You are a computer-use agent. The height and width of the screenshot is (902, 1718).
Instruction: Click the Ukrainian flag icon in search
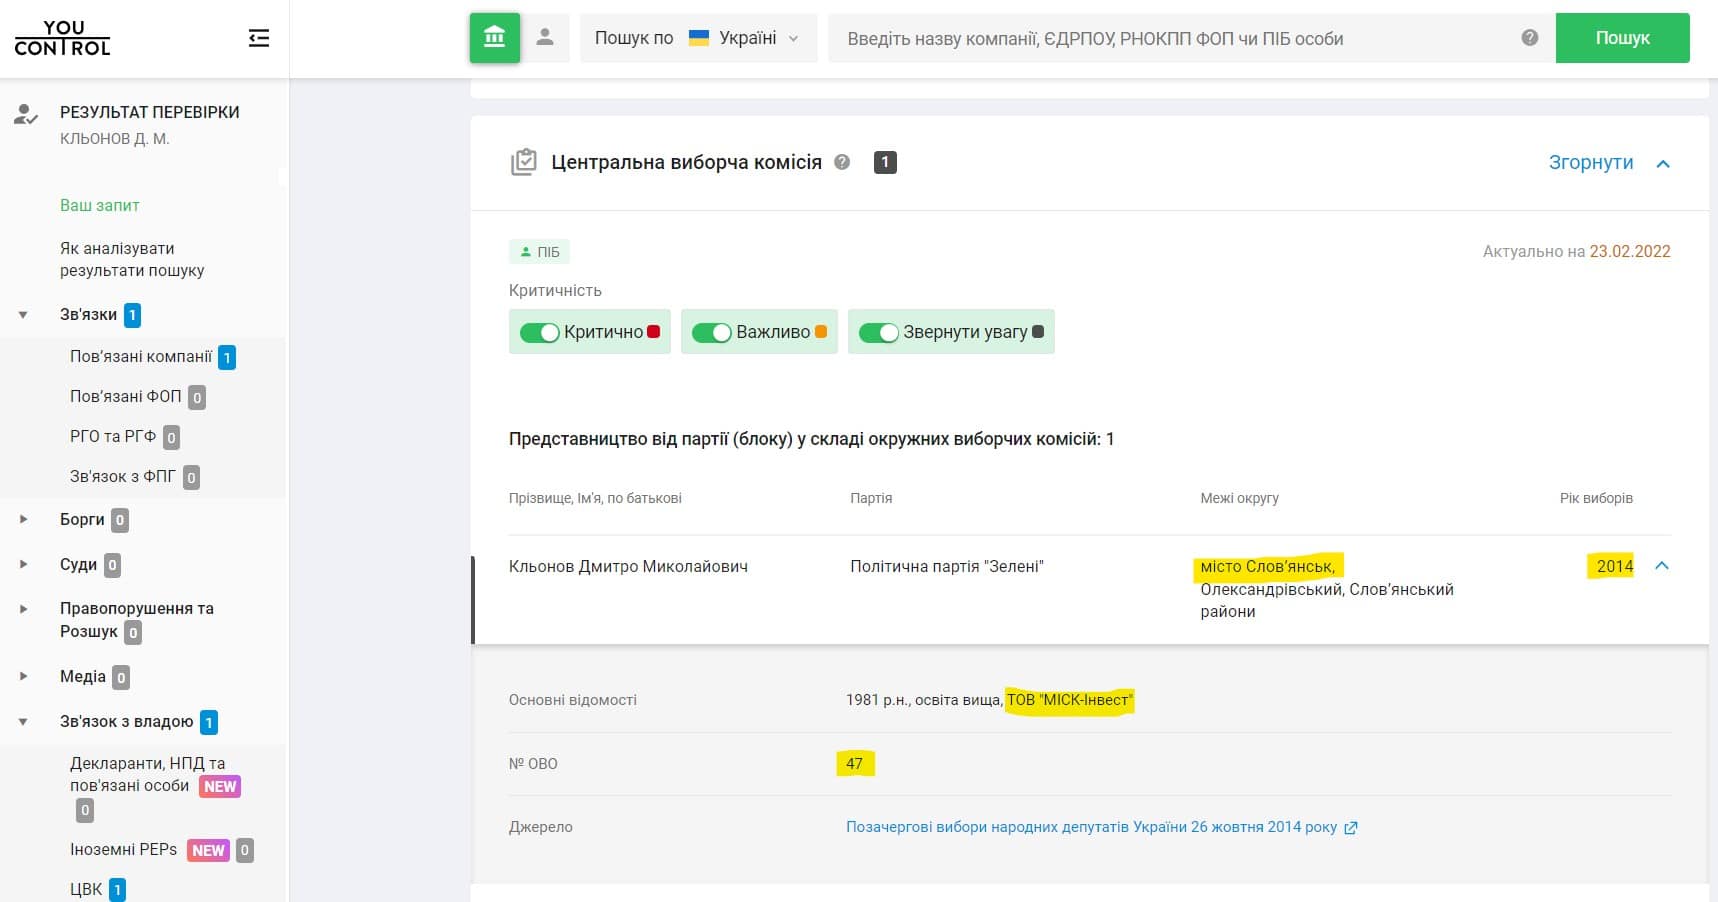coord(699,38)
